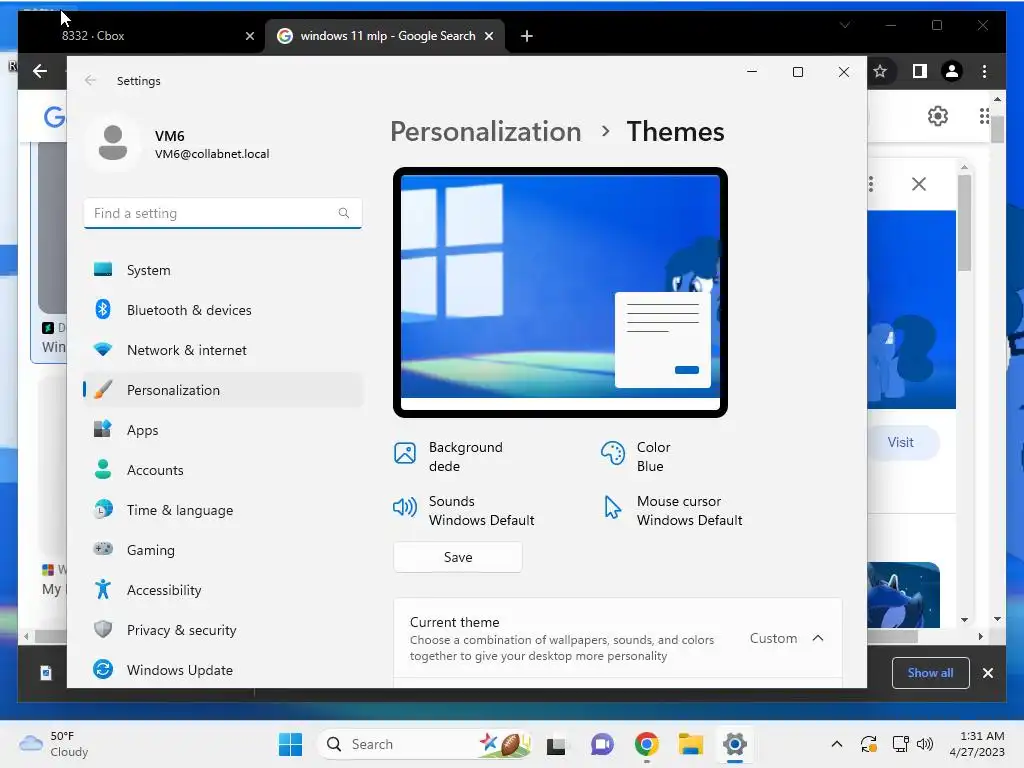Click Personalization in the breadcrumb
This screenshot has width=1024, height=768.
pos(486,132)
